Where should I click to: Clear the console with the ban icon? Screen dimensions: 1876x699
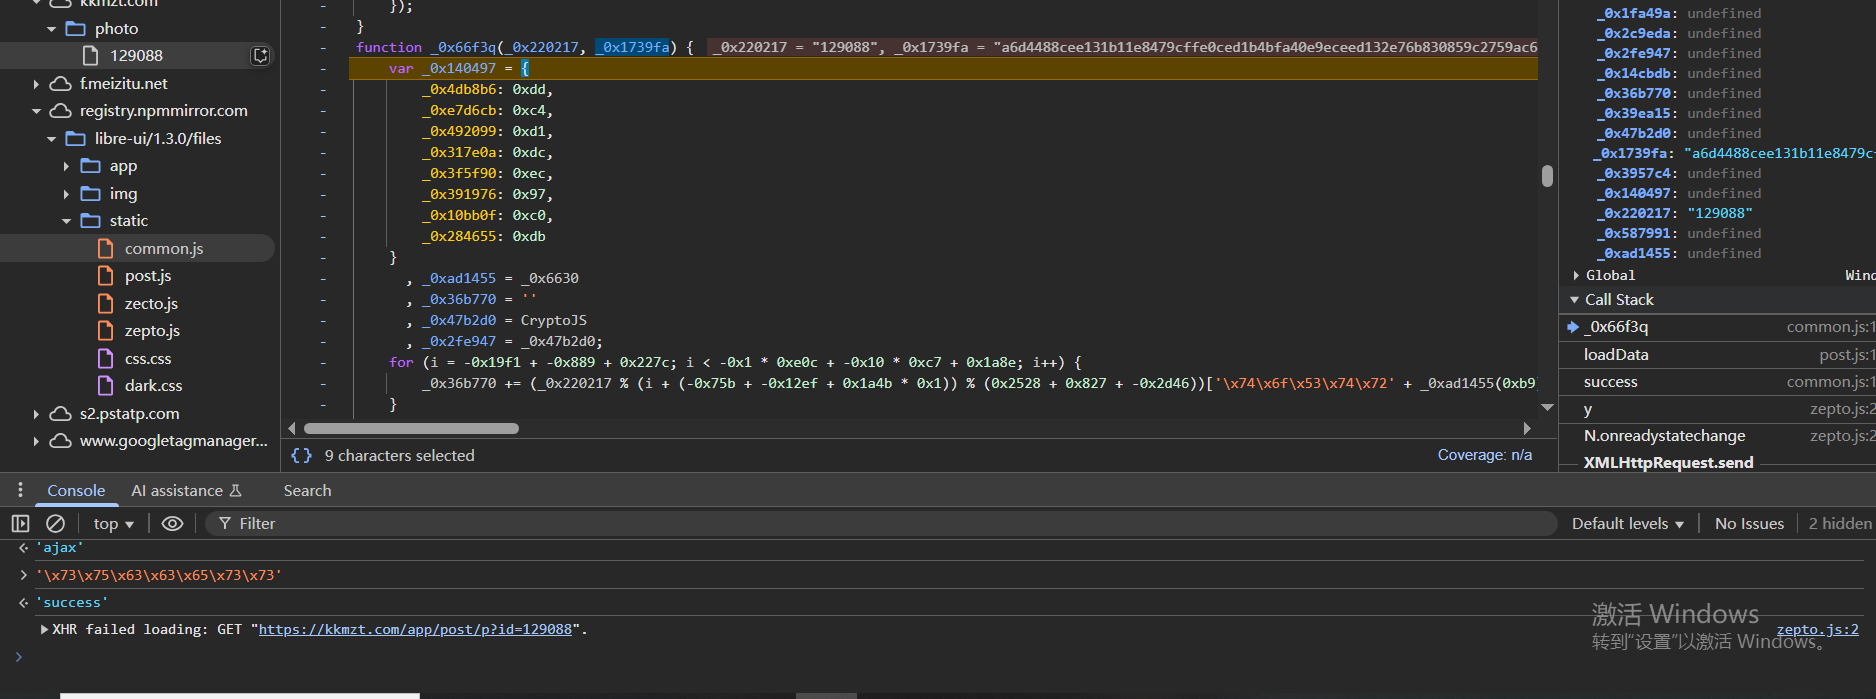[x=56, y=524]
